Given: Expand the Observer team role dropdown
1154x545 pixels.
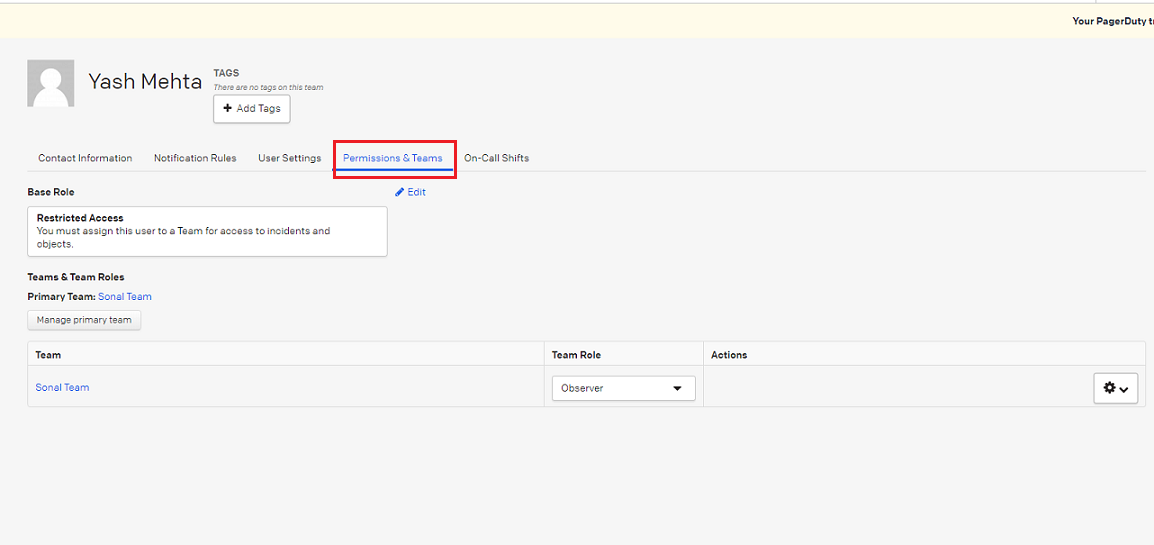Looking at the screenshot, I should coord(623,388).
